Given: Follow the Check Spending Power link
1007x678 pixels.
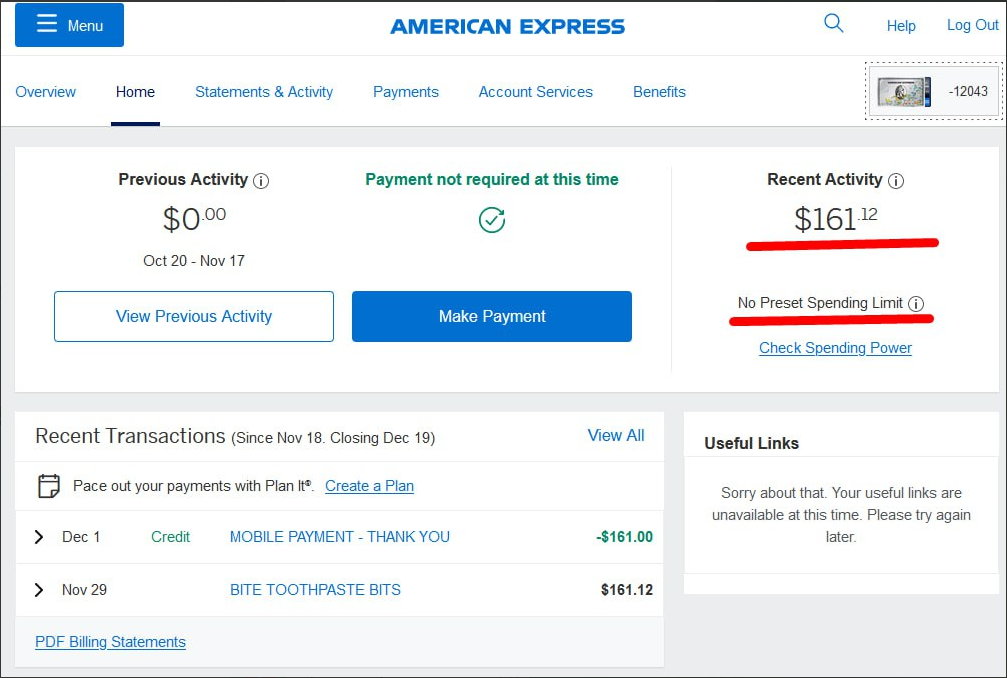Looking at the screenshot, I should click(836, 348).
